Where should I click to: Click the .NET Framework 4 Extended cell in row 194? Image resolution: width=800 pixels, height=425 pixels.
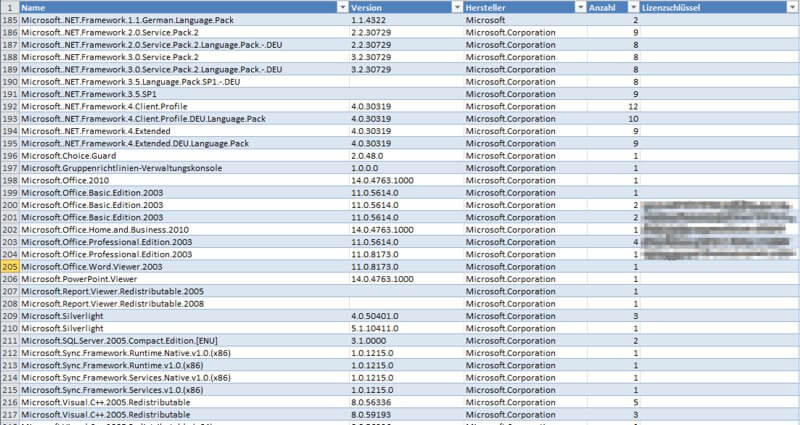tap(184, 131)
